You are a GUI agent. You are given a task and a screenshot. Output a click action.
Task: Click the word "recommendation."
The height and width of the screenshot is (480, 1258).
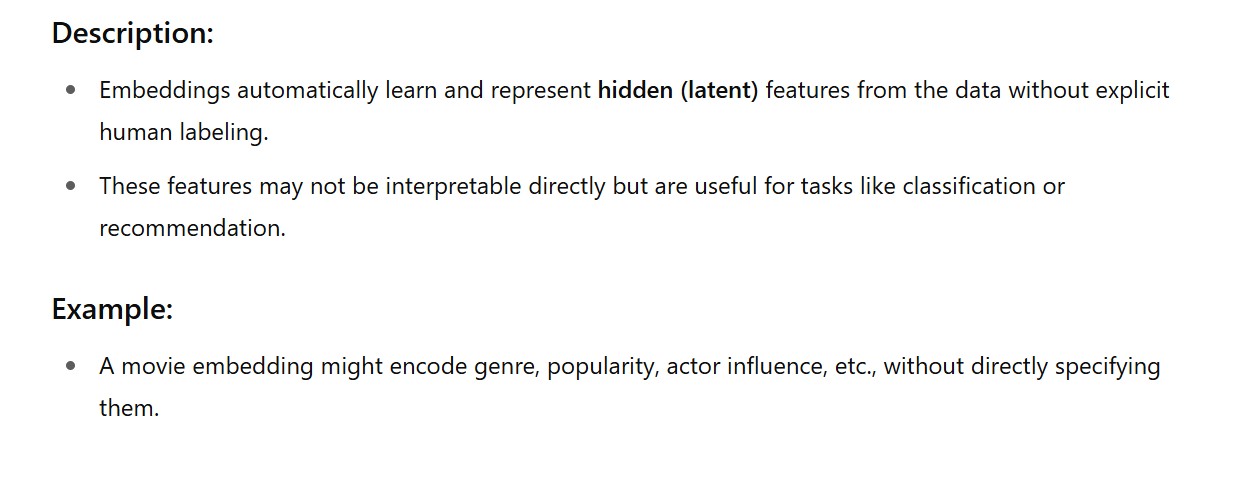pos(192,228)
